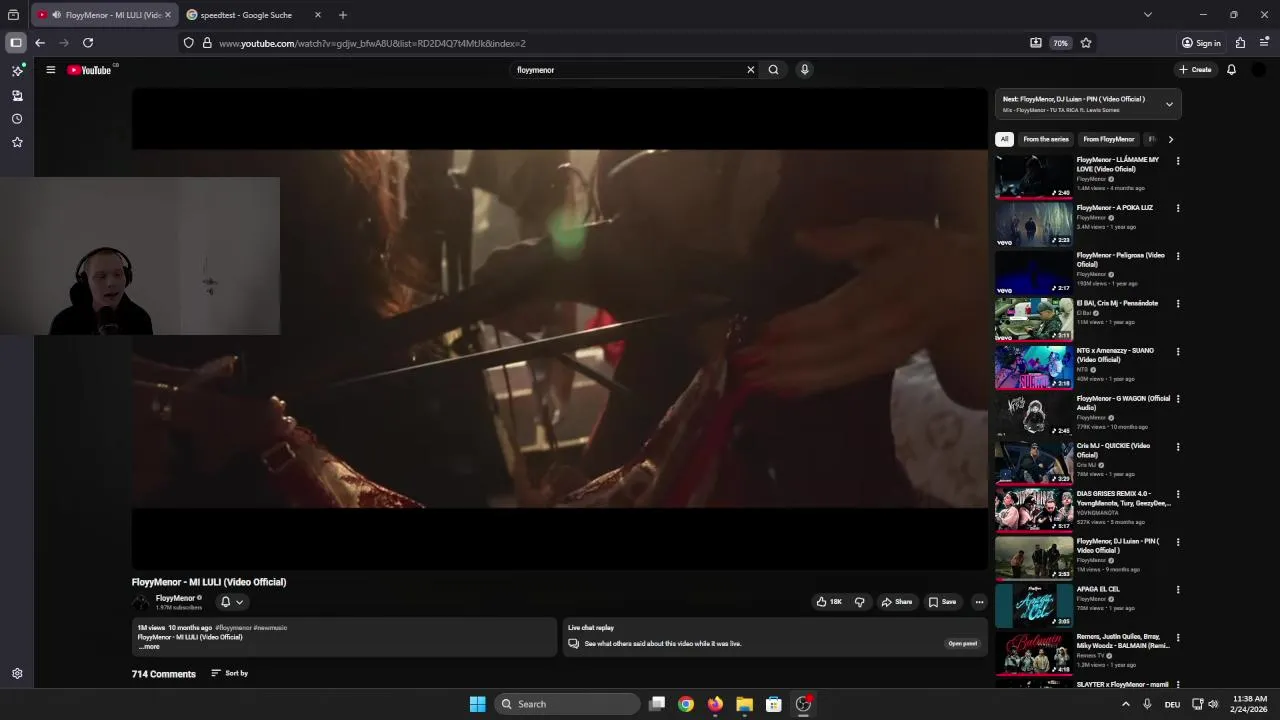Open more actions ellipsis below the video
Viewport: 1280px width, 720px height.
(x=979, y=602)
